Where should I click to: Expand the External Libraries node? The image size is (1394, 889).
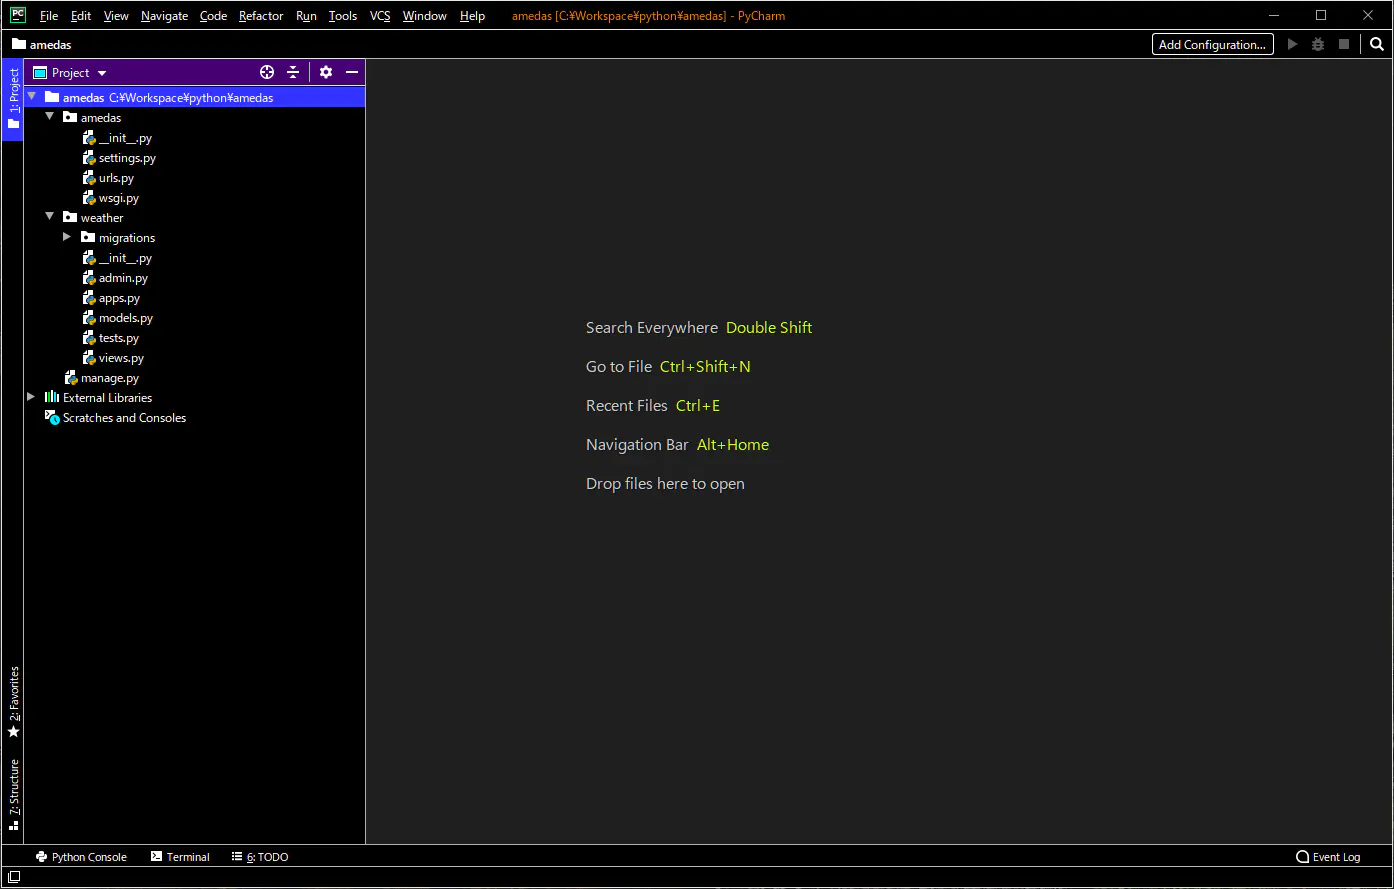(x=31, y=397)
